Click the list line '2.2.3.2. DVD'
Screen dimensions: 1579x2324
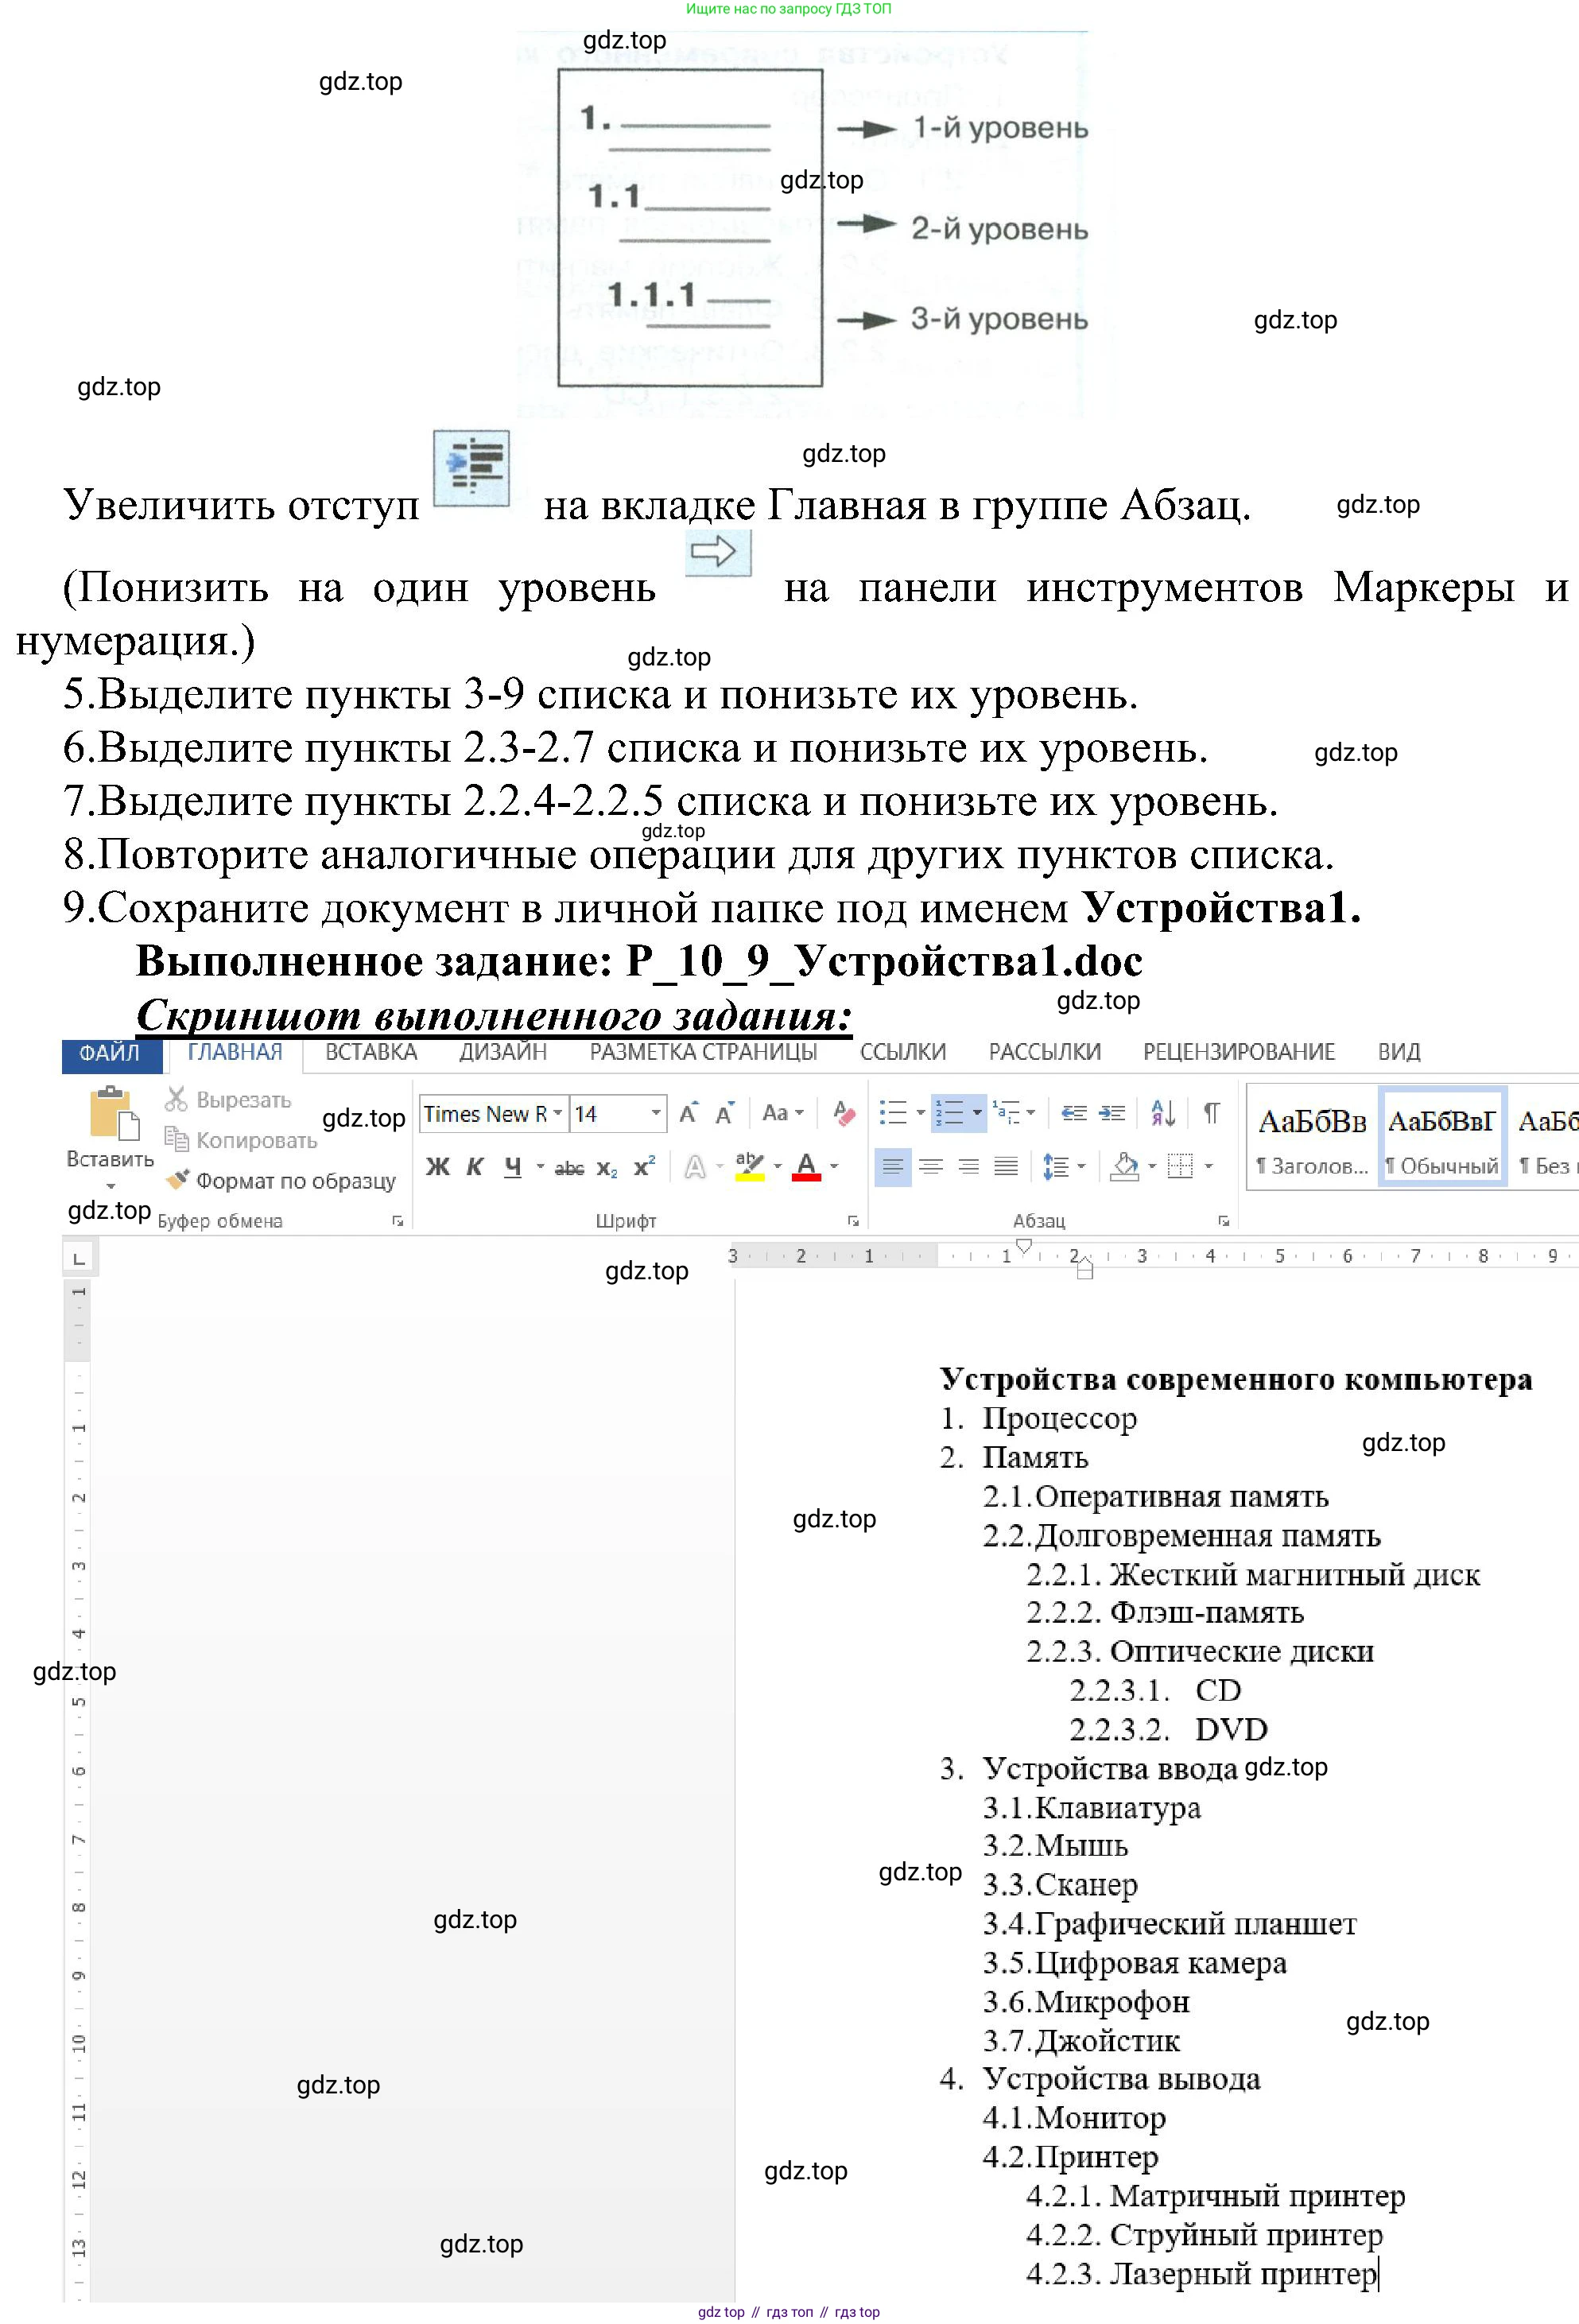pyautogui.click(x=1168, y=1729)
